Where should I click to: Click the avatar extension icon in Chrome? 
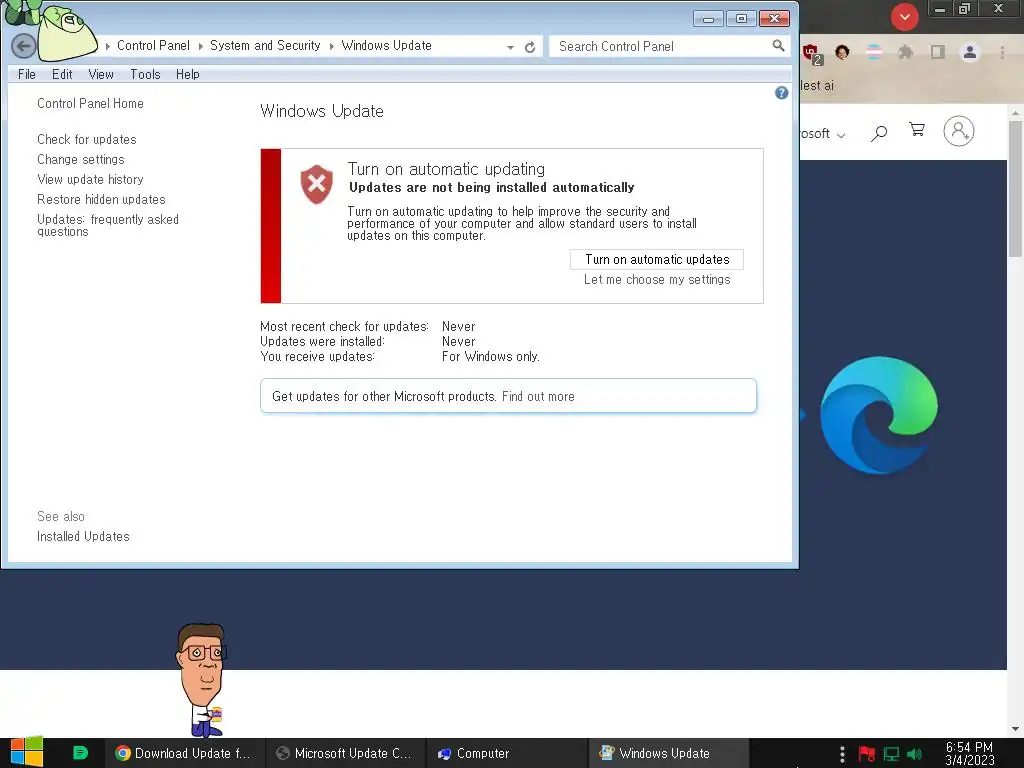coord(842,52)
